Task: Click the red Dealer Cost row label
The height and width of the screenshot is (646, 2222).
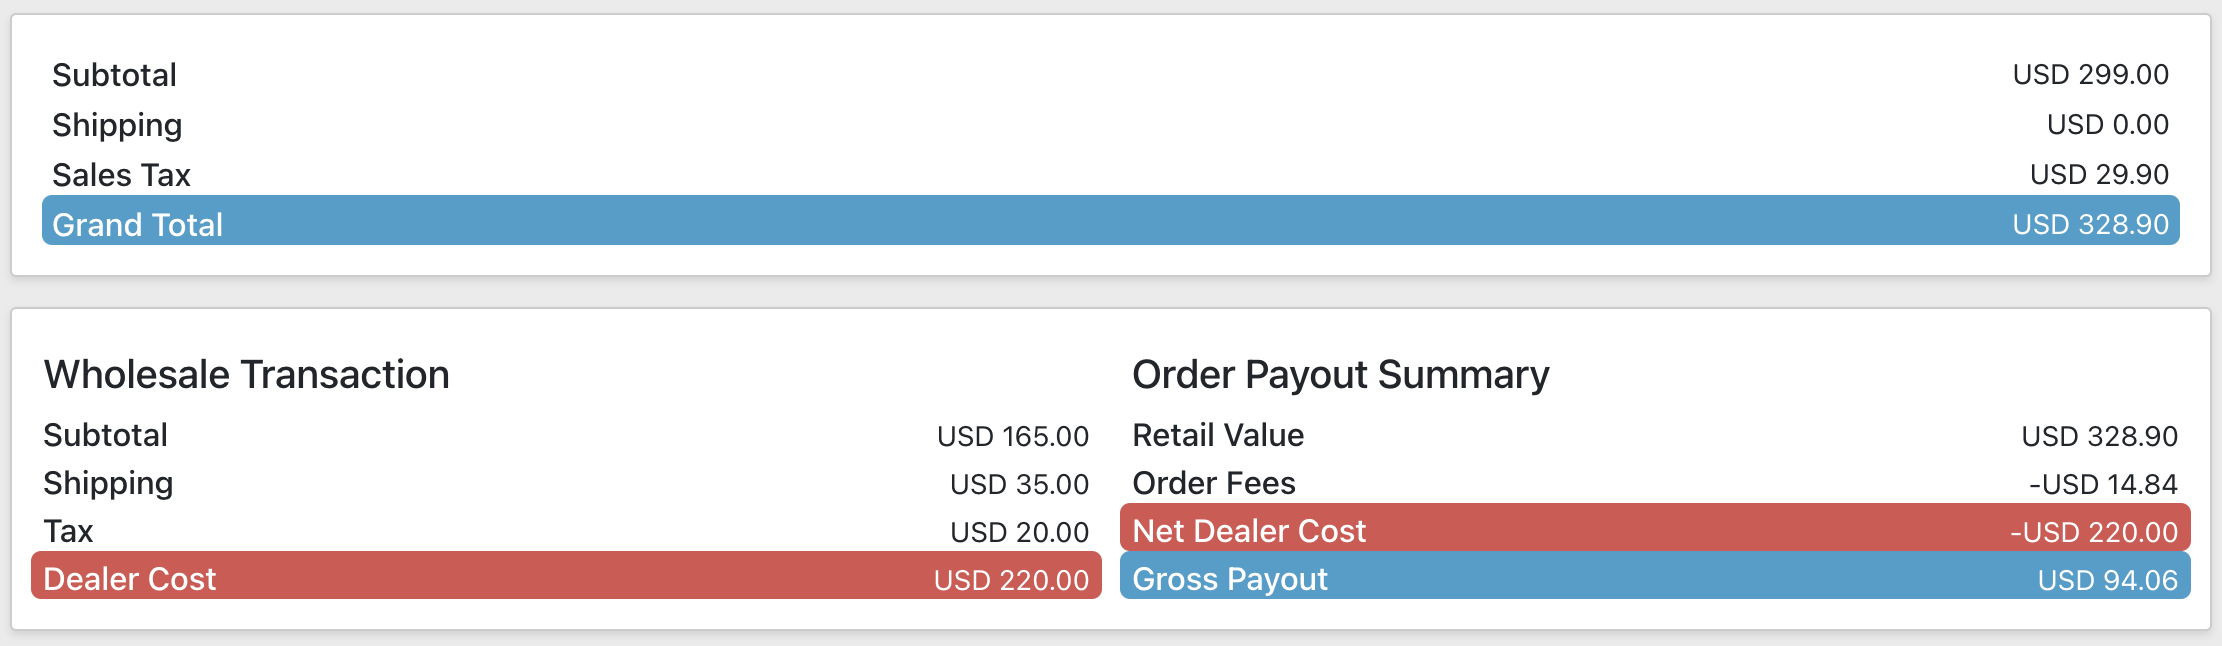Action: click(130, 579)
